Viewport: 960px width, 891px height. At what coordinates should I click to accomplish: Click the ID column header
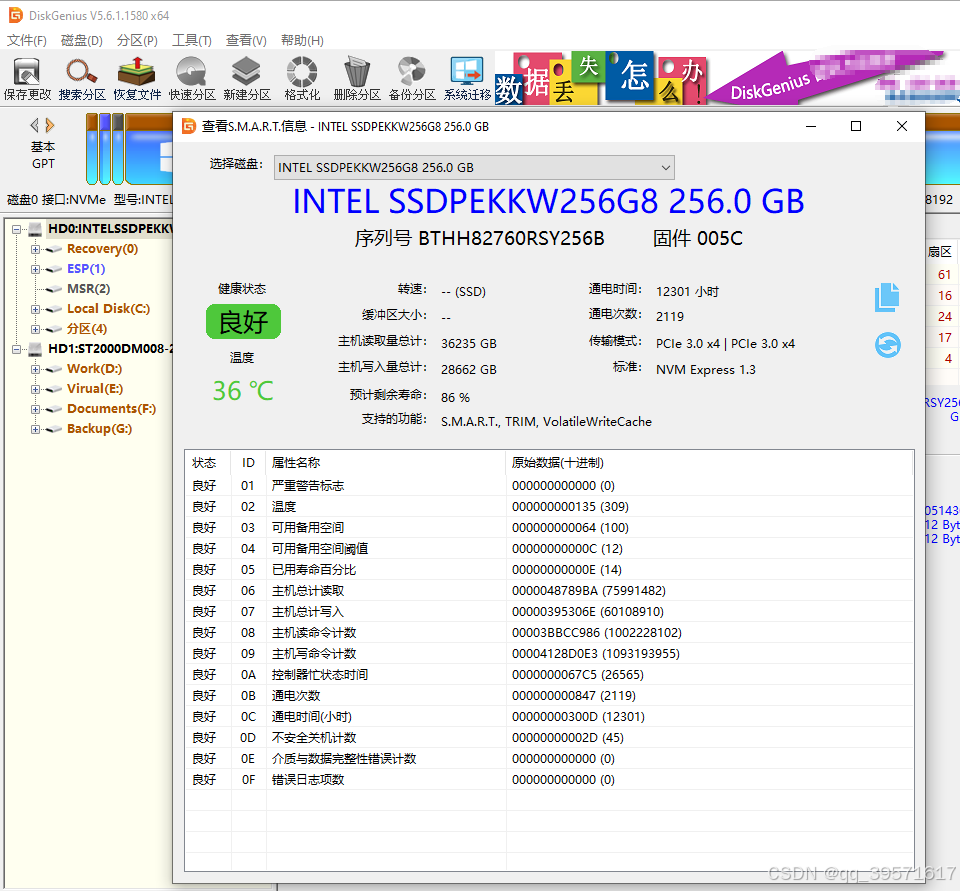248,463
